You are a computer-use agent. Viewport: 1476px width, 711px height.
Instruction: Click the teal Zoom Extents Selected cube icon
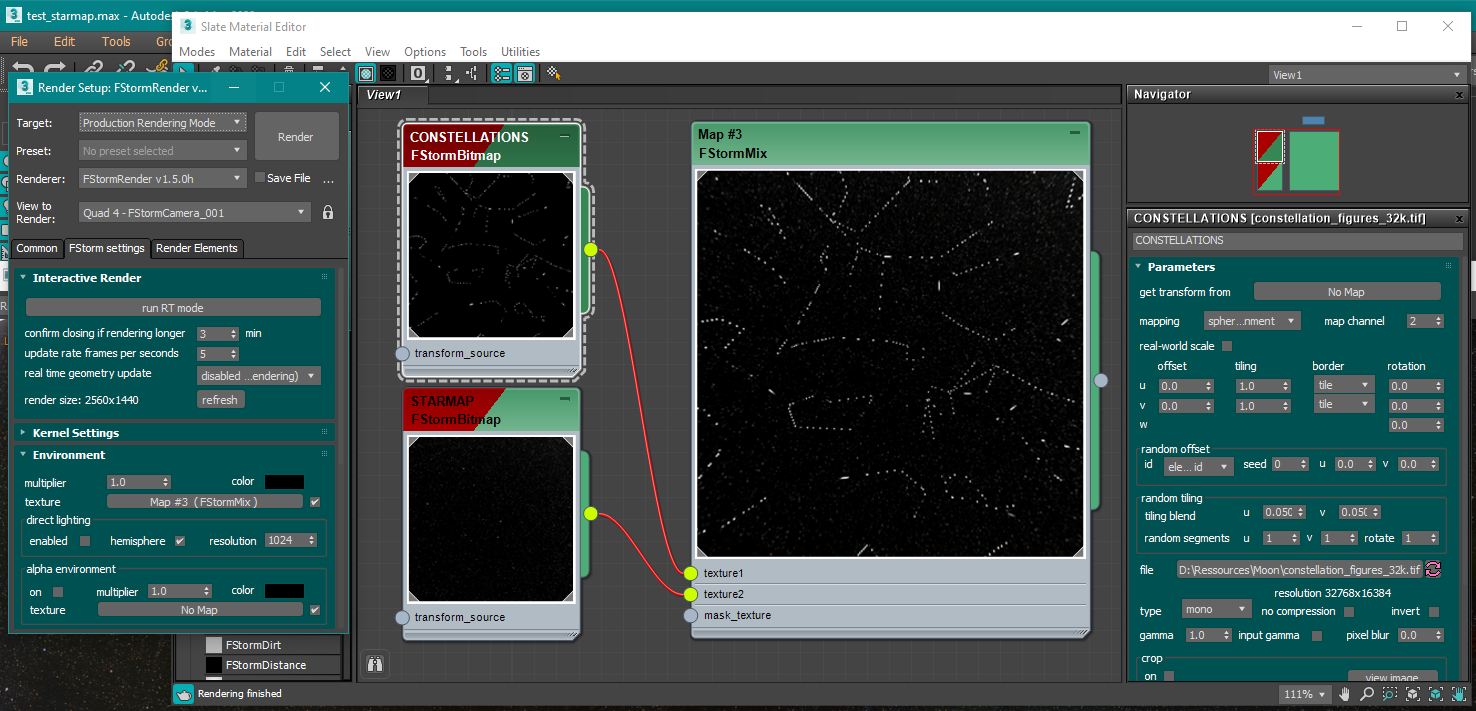(1435, 694)
